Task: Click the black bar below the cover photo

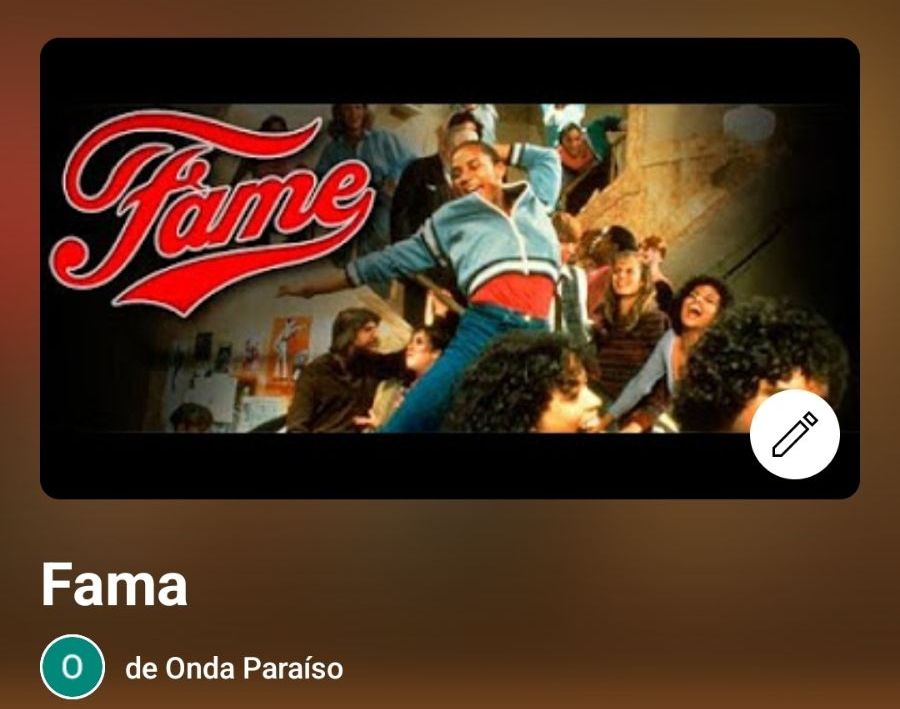Action: 396,465
